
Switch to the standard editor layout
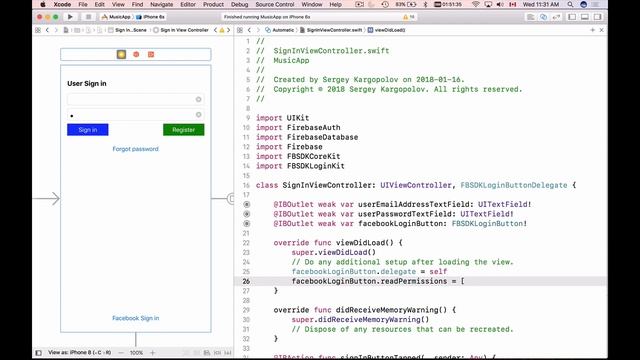(531, 17)
